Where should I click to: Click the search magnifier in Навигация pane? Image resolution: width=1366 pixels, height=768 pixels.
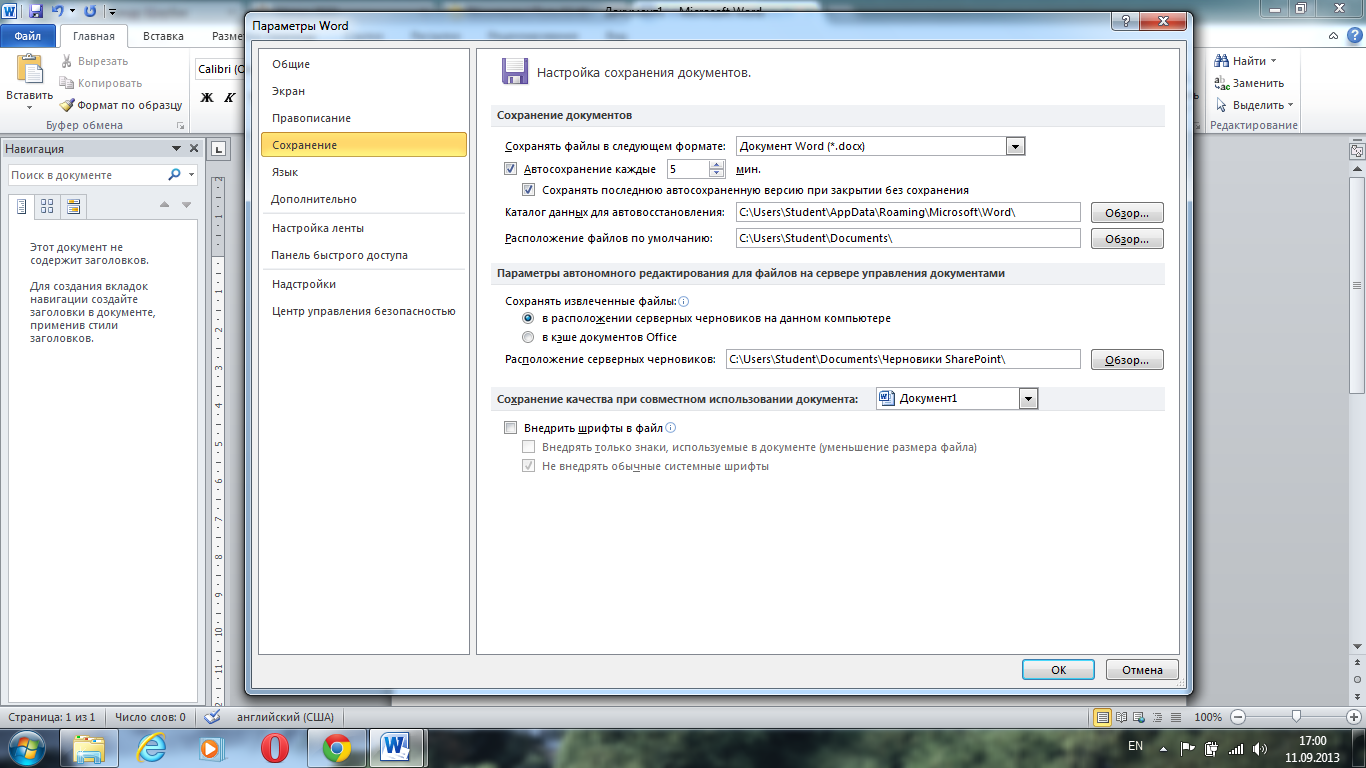click(175, 174)
